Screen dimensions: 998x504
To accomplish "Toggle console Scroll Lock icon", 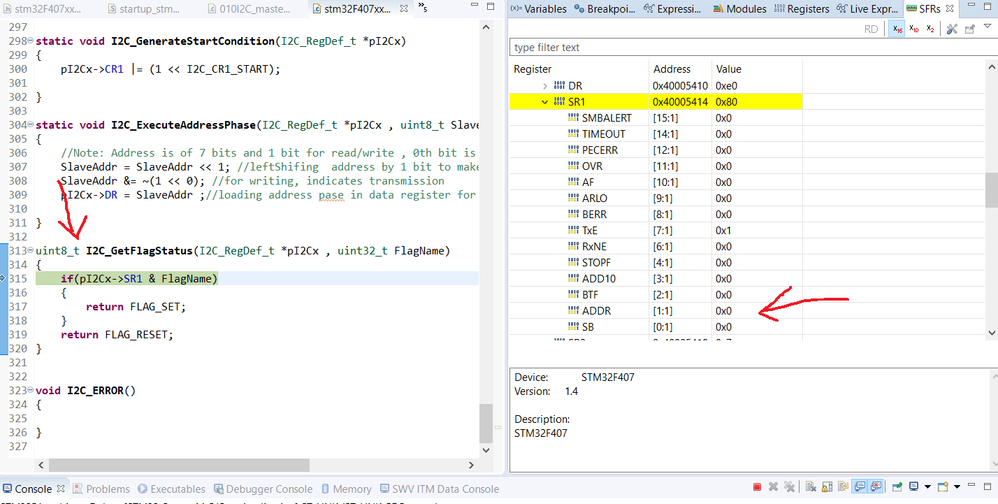I will pyautogui.click(x=827, y=487).
